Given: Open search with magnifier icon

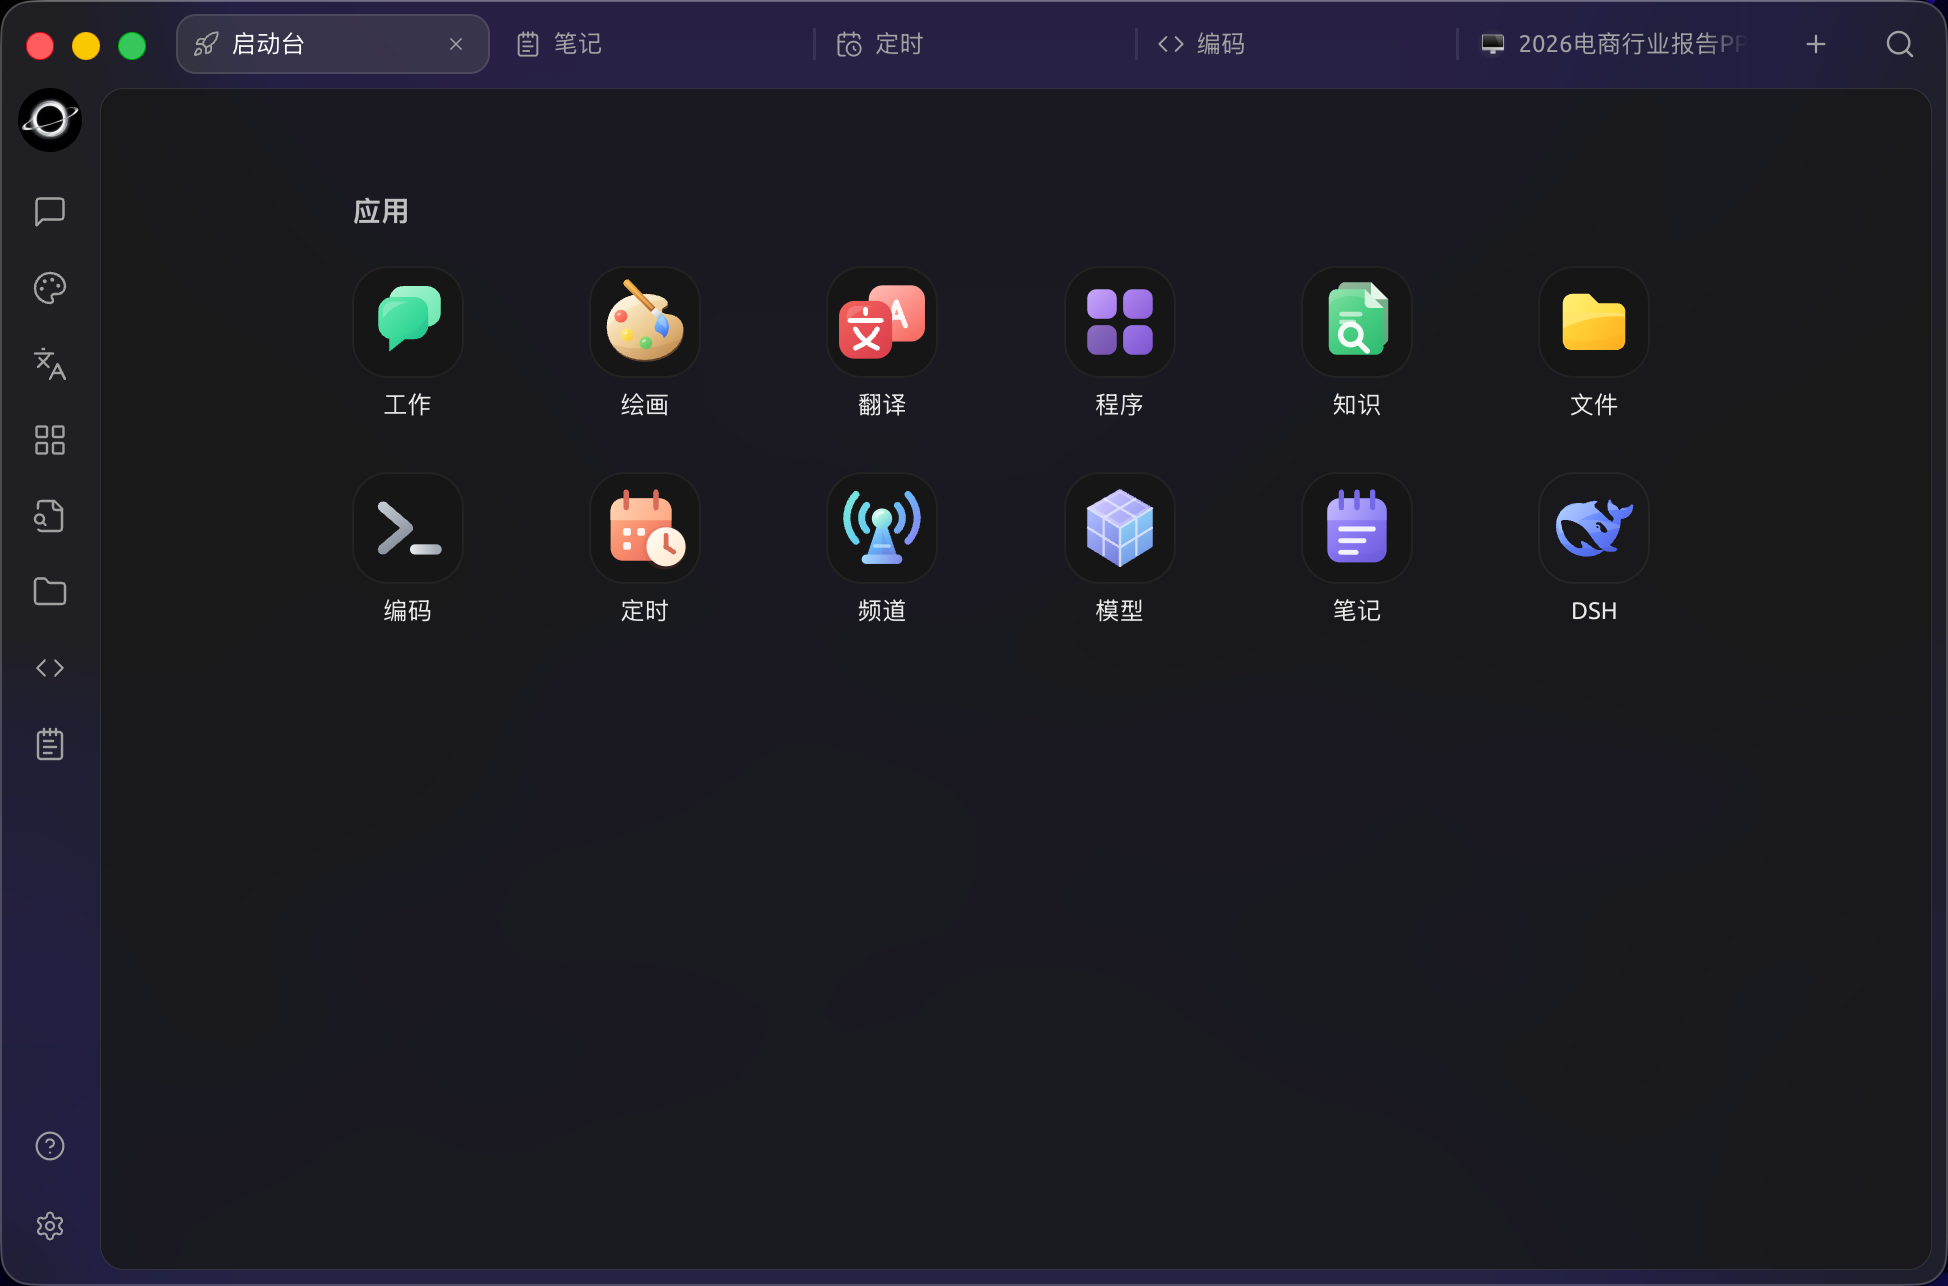Looking at the screenshot, I should click(1900, 44).
